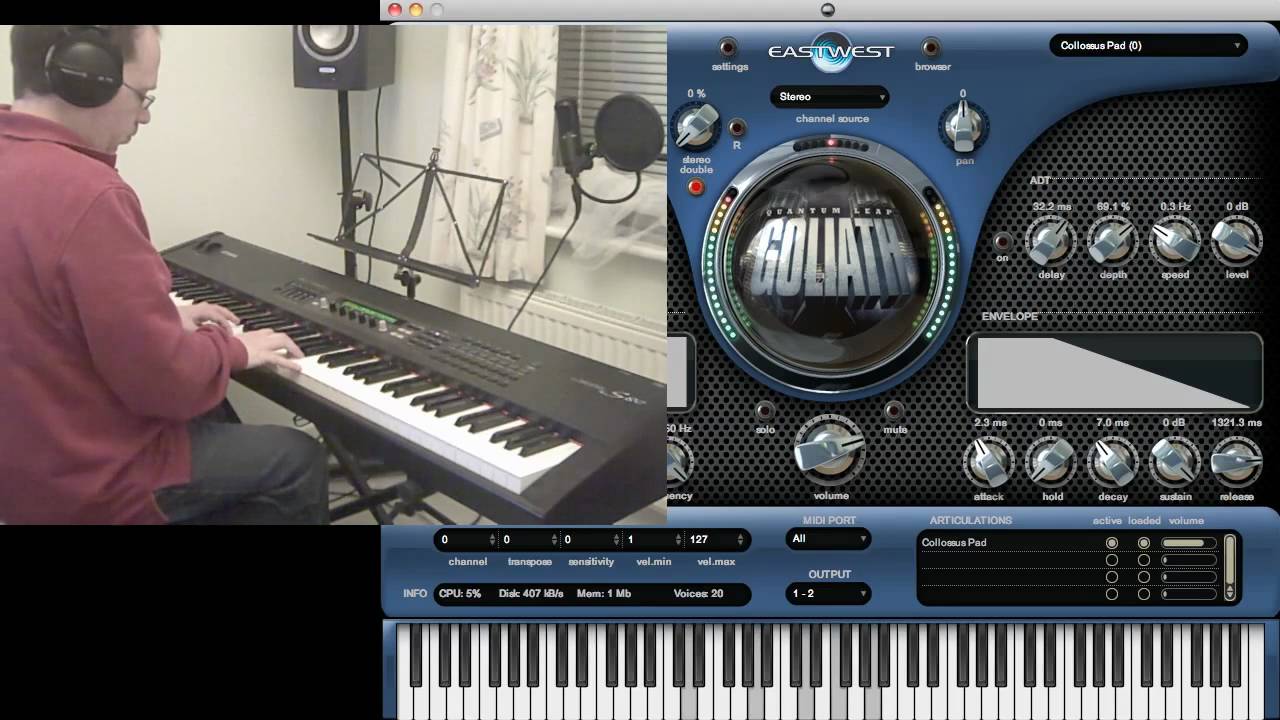The height and width of the screenshot is (720, 1280).
Task: Click the vel.max stepper showing 127
Action: coord(716,539)
